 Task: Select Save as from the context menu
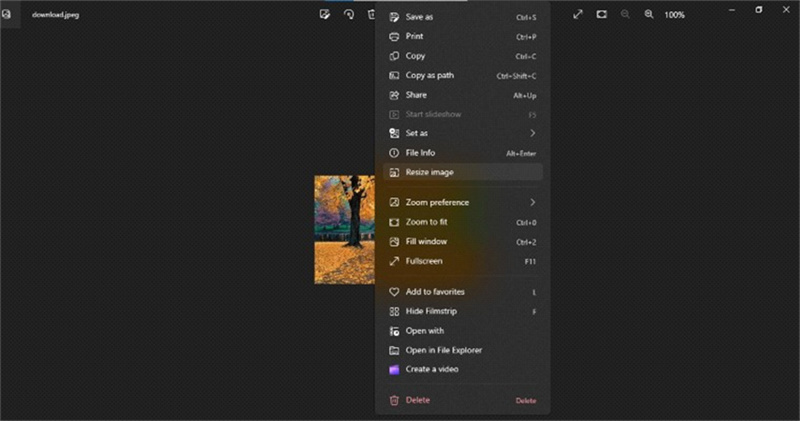point(462,17)
